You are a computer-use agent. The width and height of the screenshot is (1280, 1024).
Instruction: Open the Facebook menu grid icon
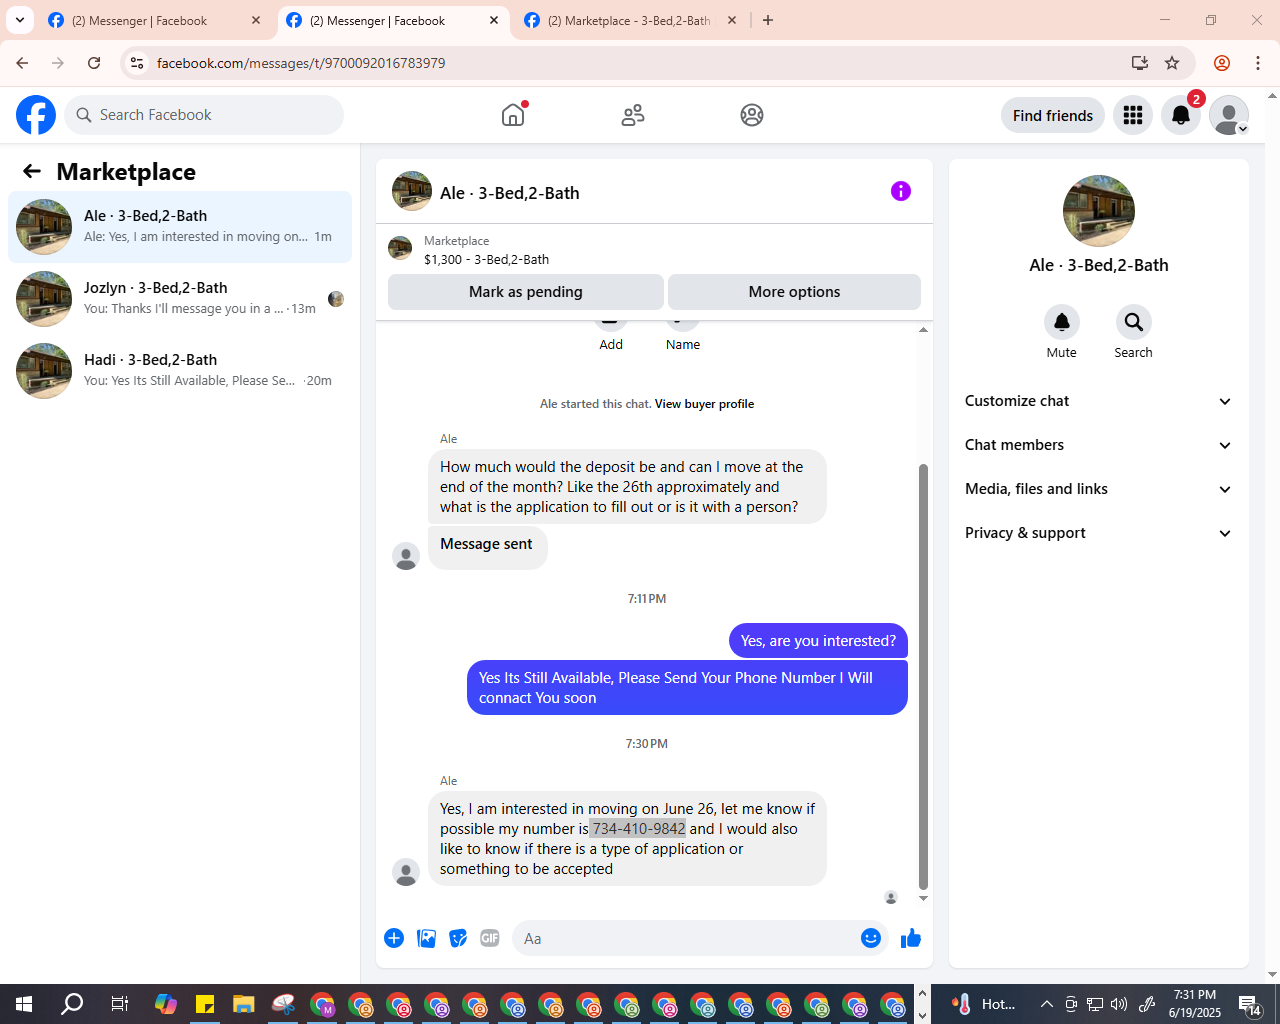click(1133, 115)
